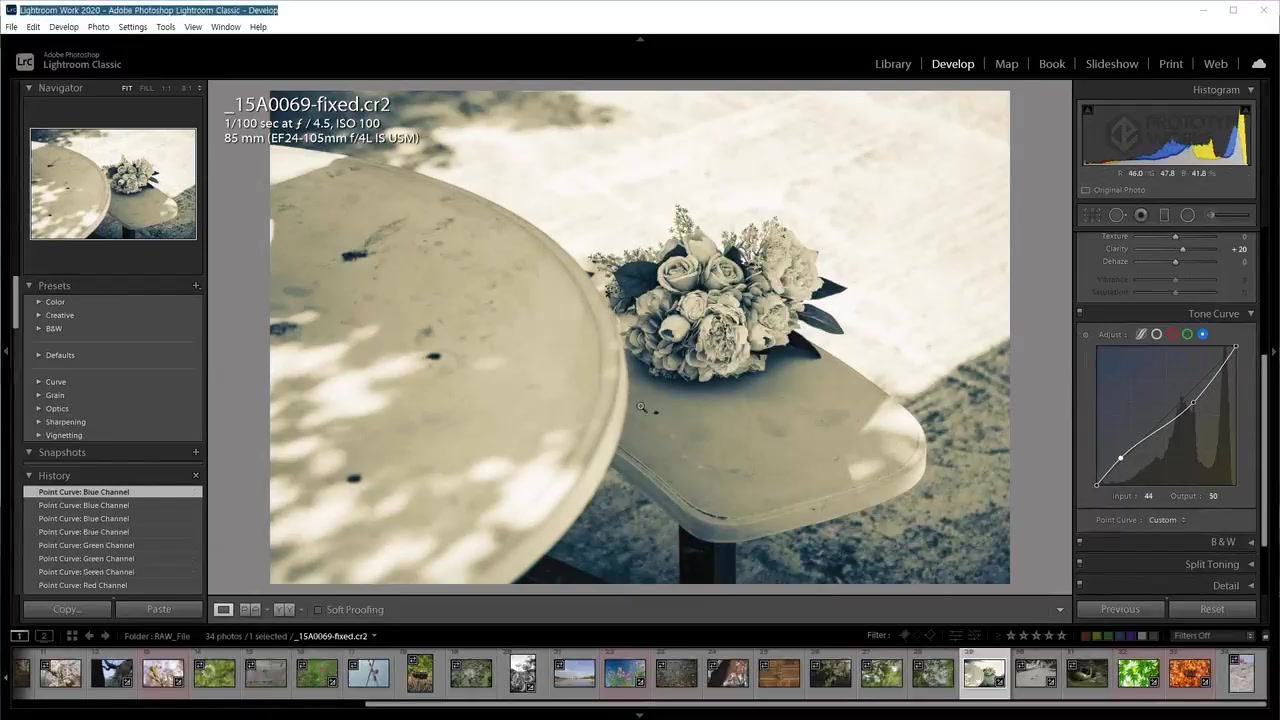
Task: Click the Previous button
Action: pyautogui.click(x=1120, y=609)
